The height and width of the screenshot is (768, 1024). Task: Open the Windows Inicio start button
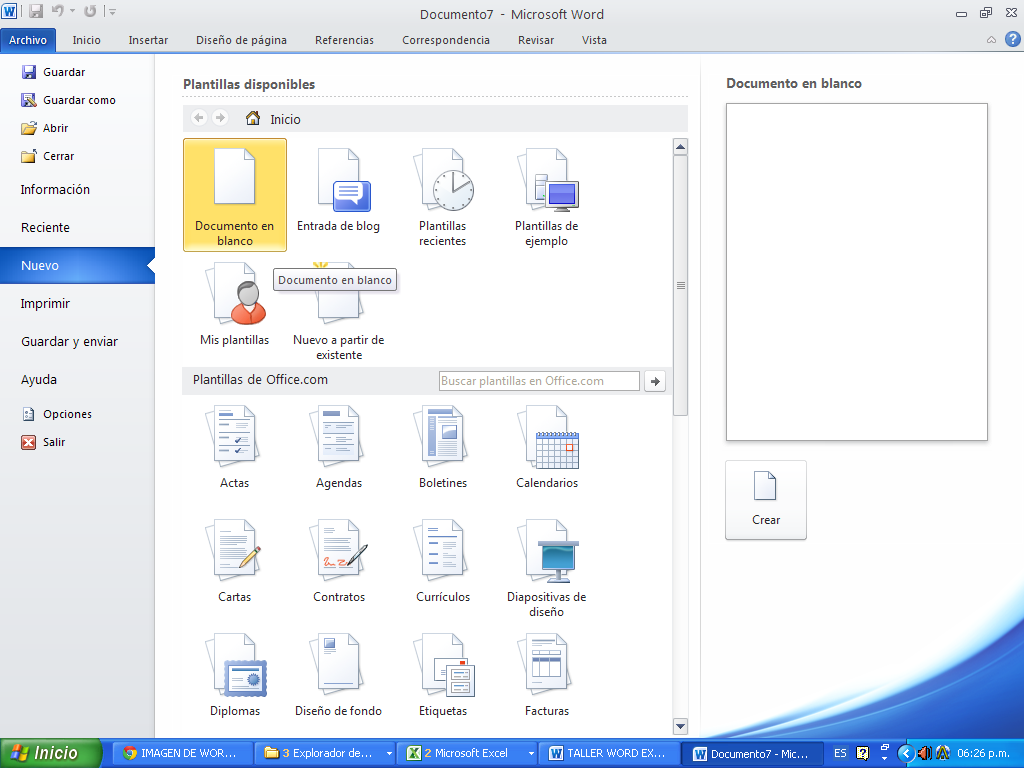tap(52, 753)
